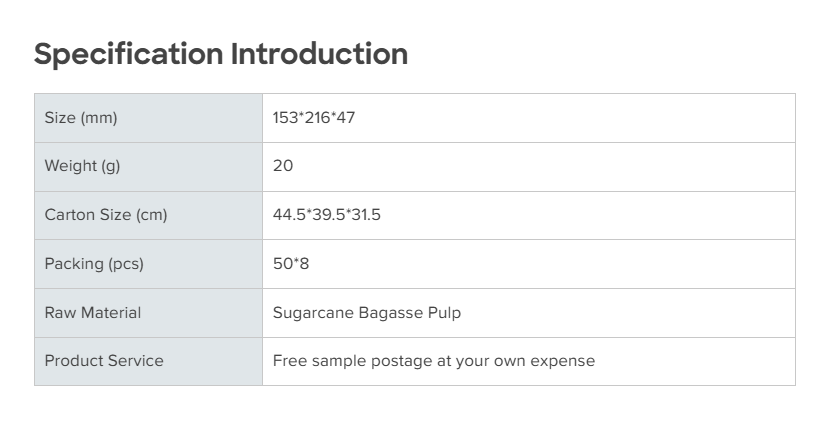
Task: Click the word Free in Product Service row
Action: coord(289,361)
